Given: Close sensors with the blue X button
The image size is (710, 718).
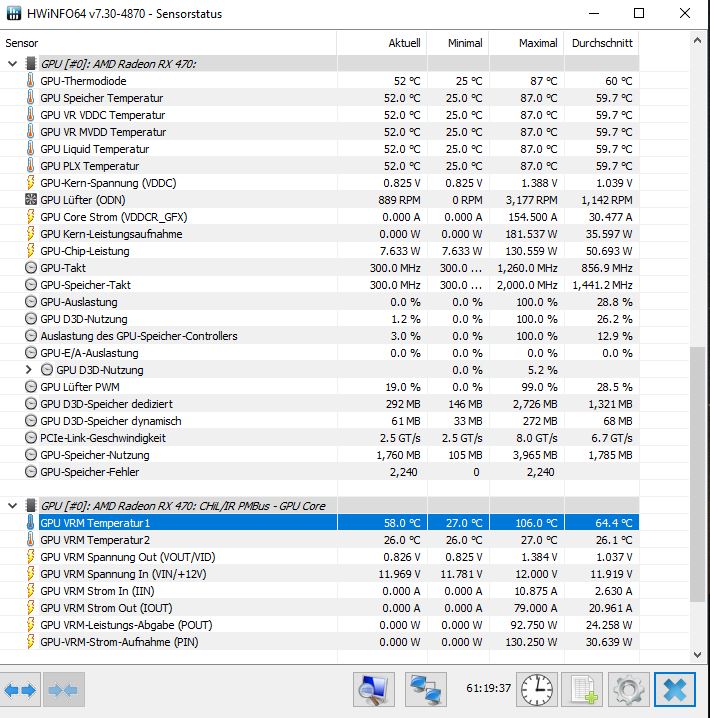Looking at the screenshot, I should (x=675, y=690).
